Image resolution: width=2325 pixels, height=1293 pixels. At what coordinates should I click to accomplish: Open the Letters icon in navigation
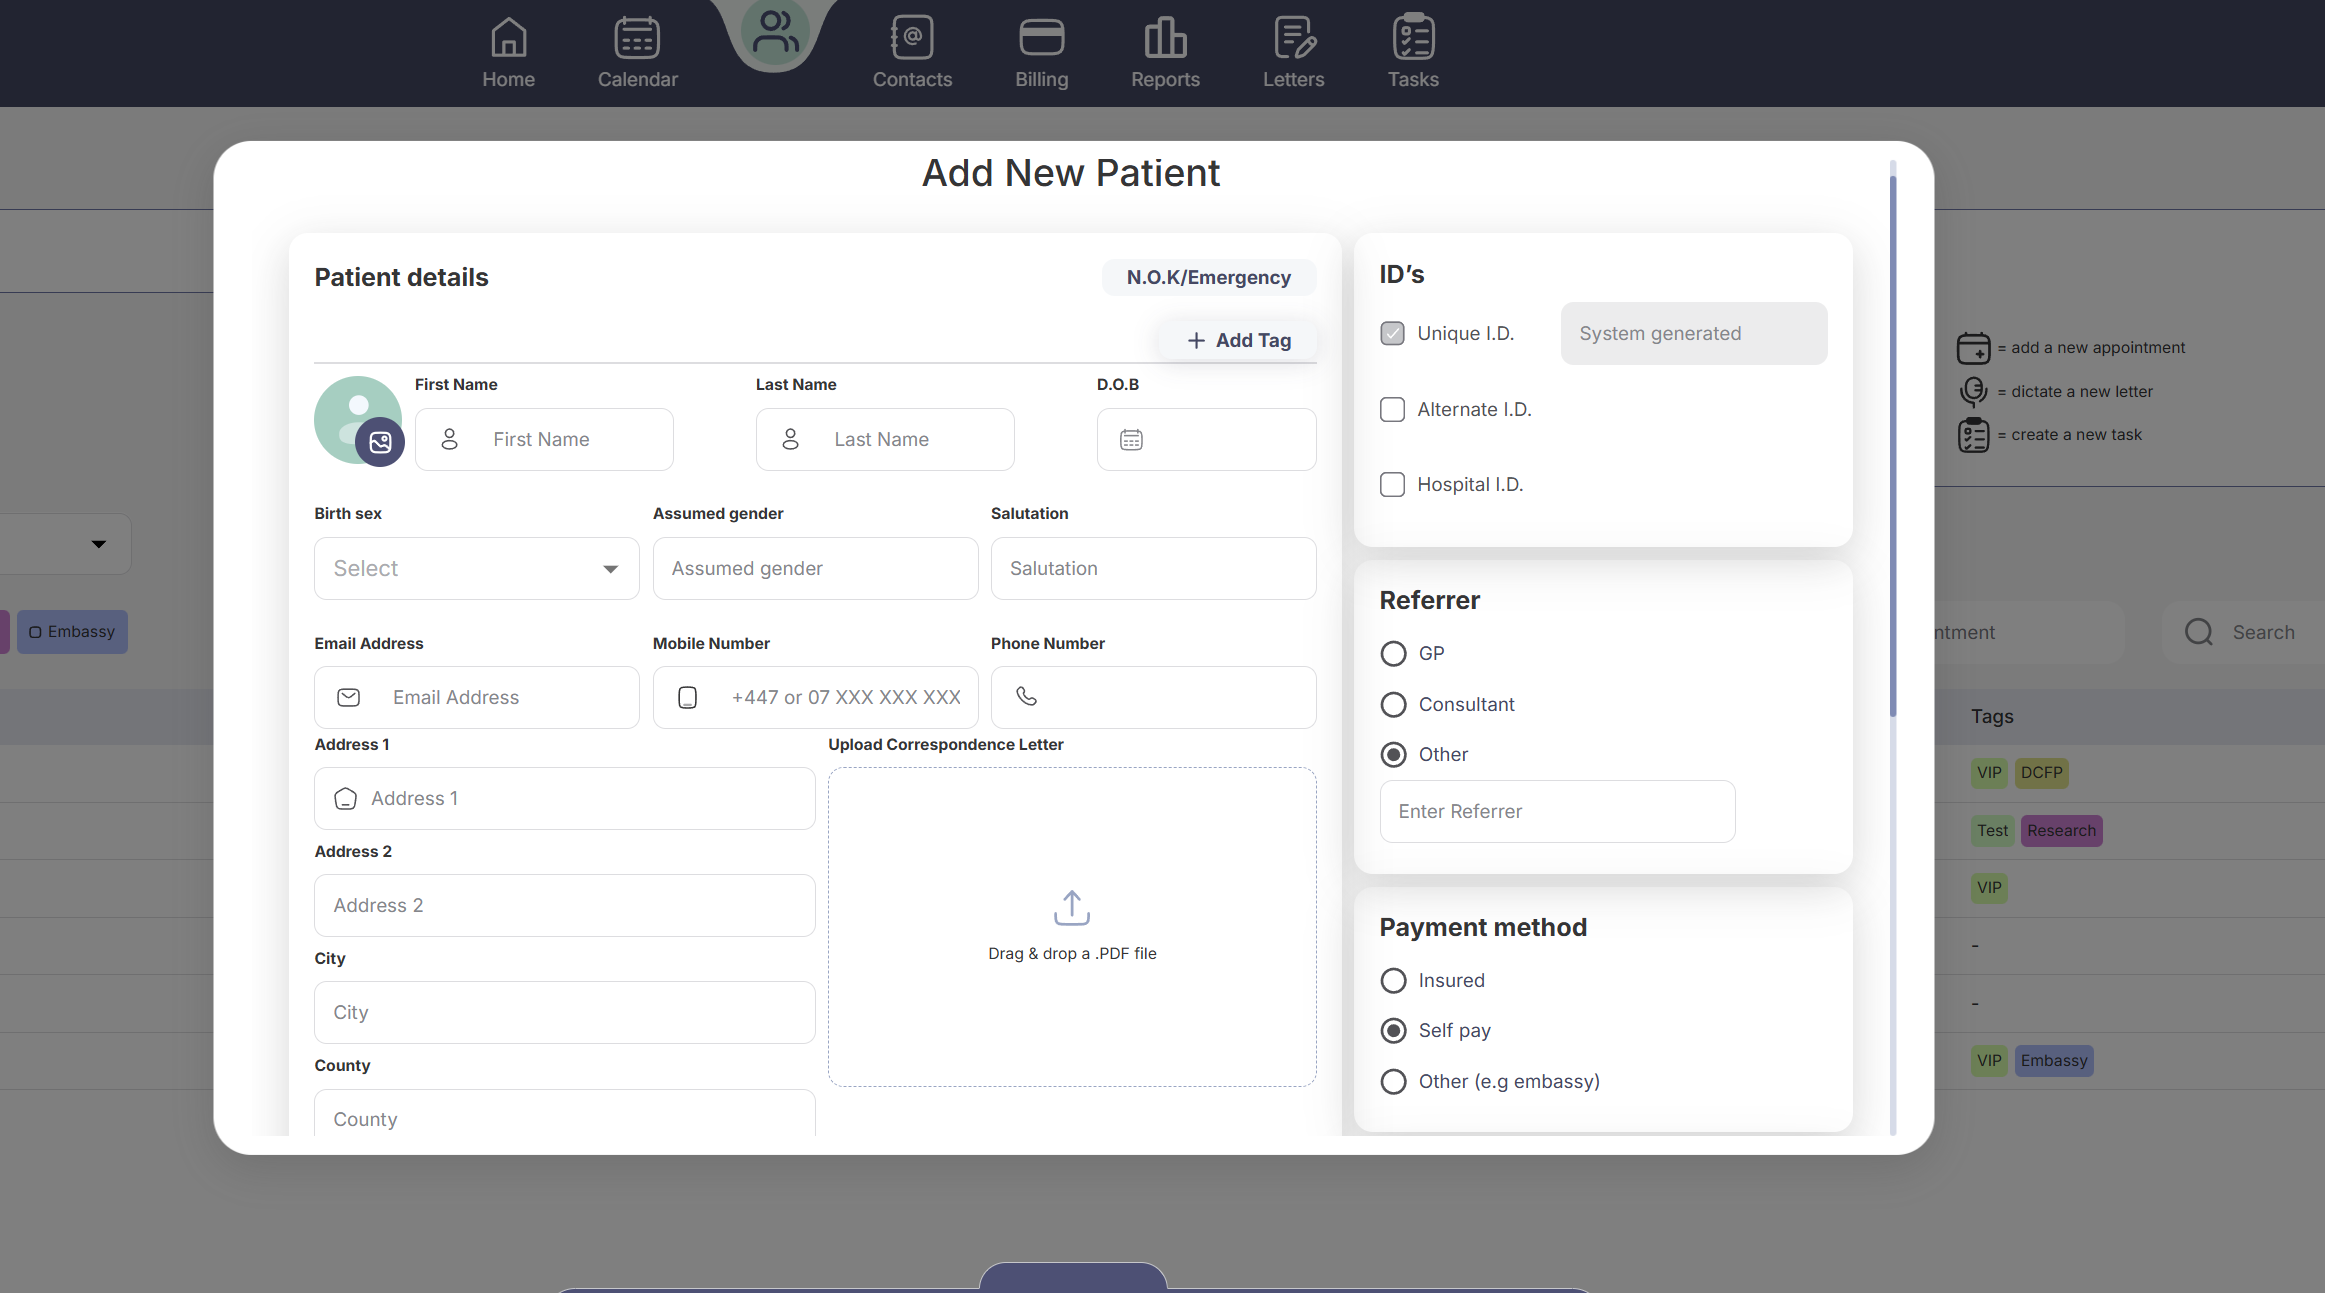click(x=1294, y=39)
